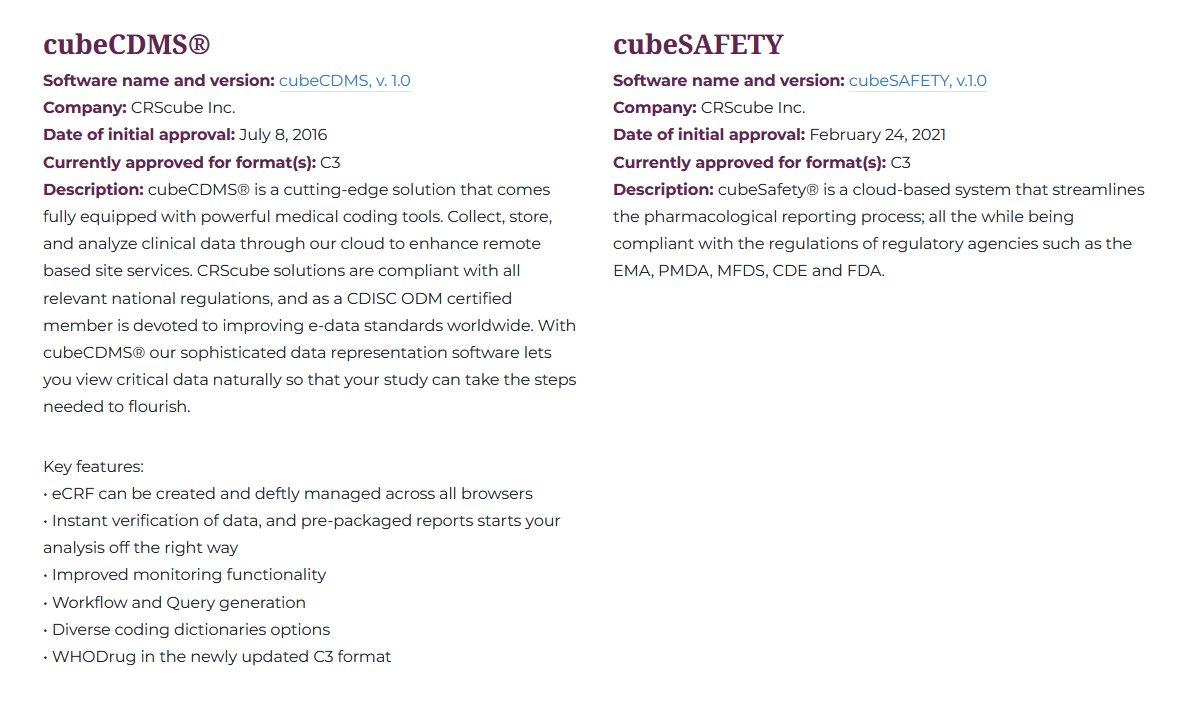Select the Improved monitoring functionality bullet
Viewport: 1193px width, 705px height.
pos(189,575)
